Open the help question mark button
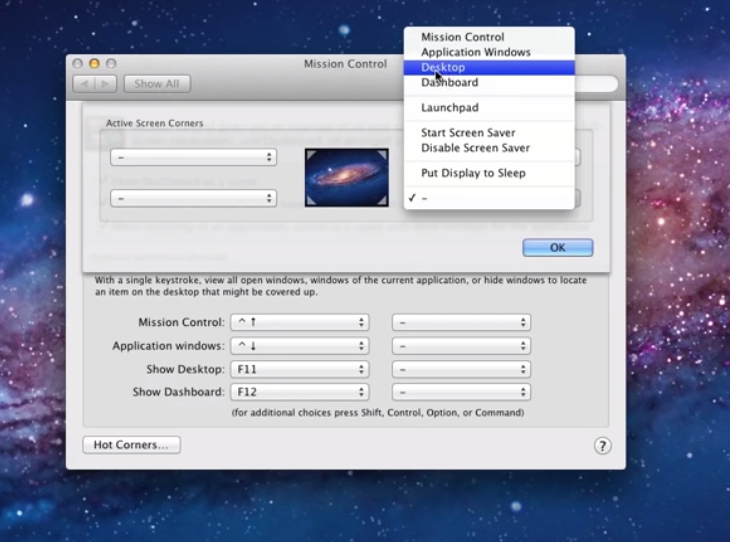Screen dimensions: 730x542 tap(602, 446)
